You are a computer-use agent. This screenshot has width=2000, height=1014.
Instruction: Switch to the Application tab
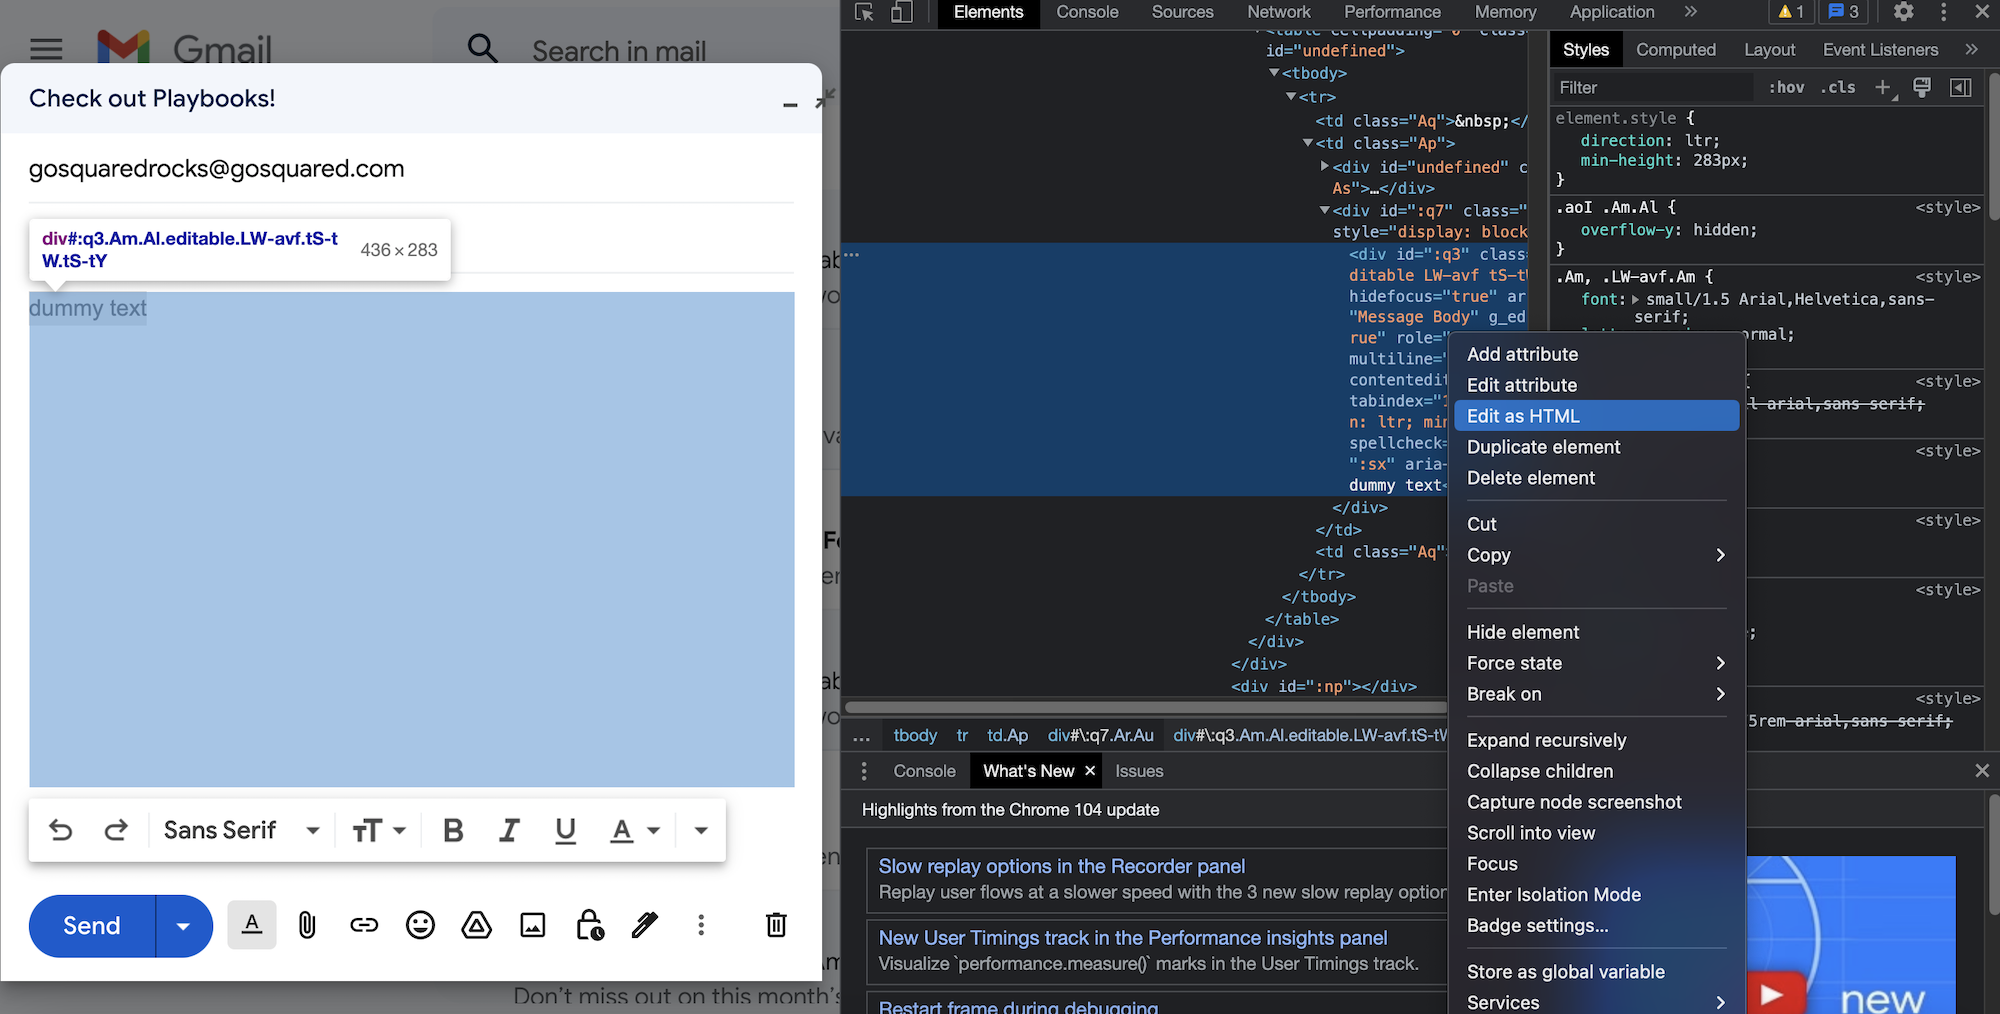point(1612,12)
